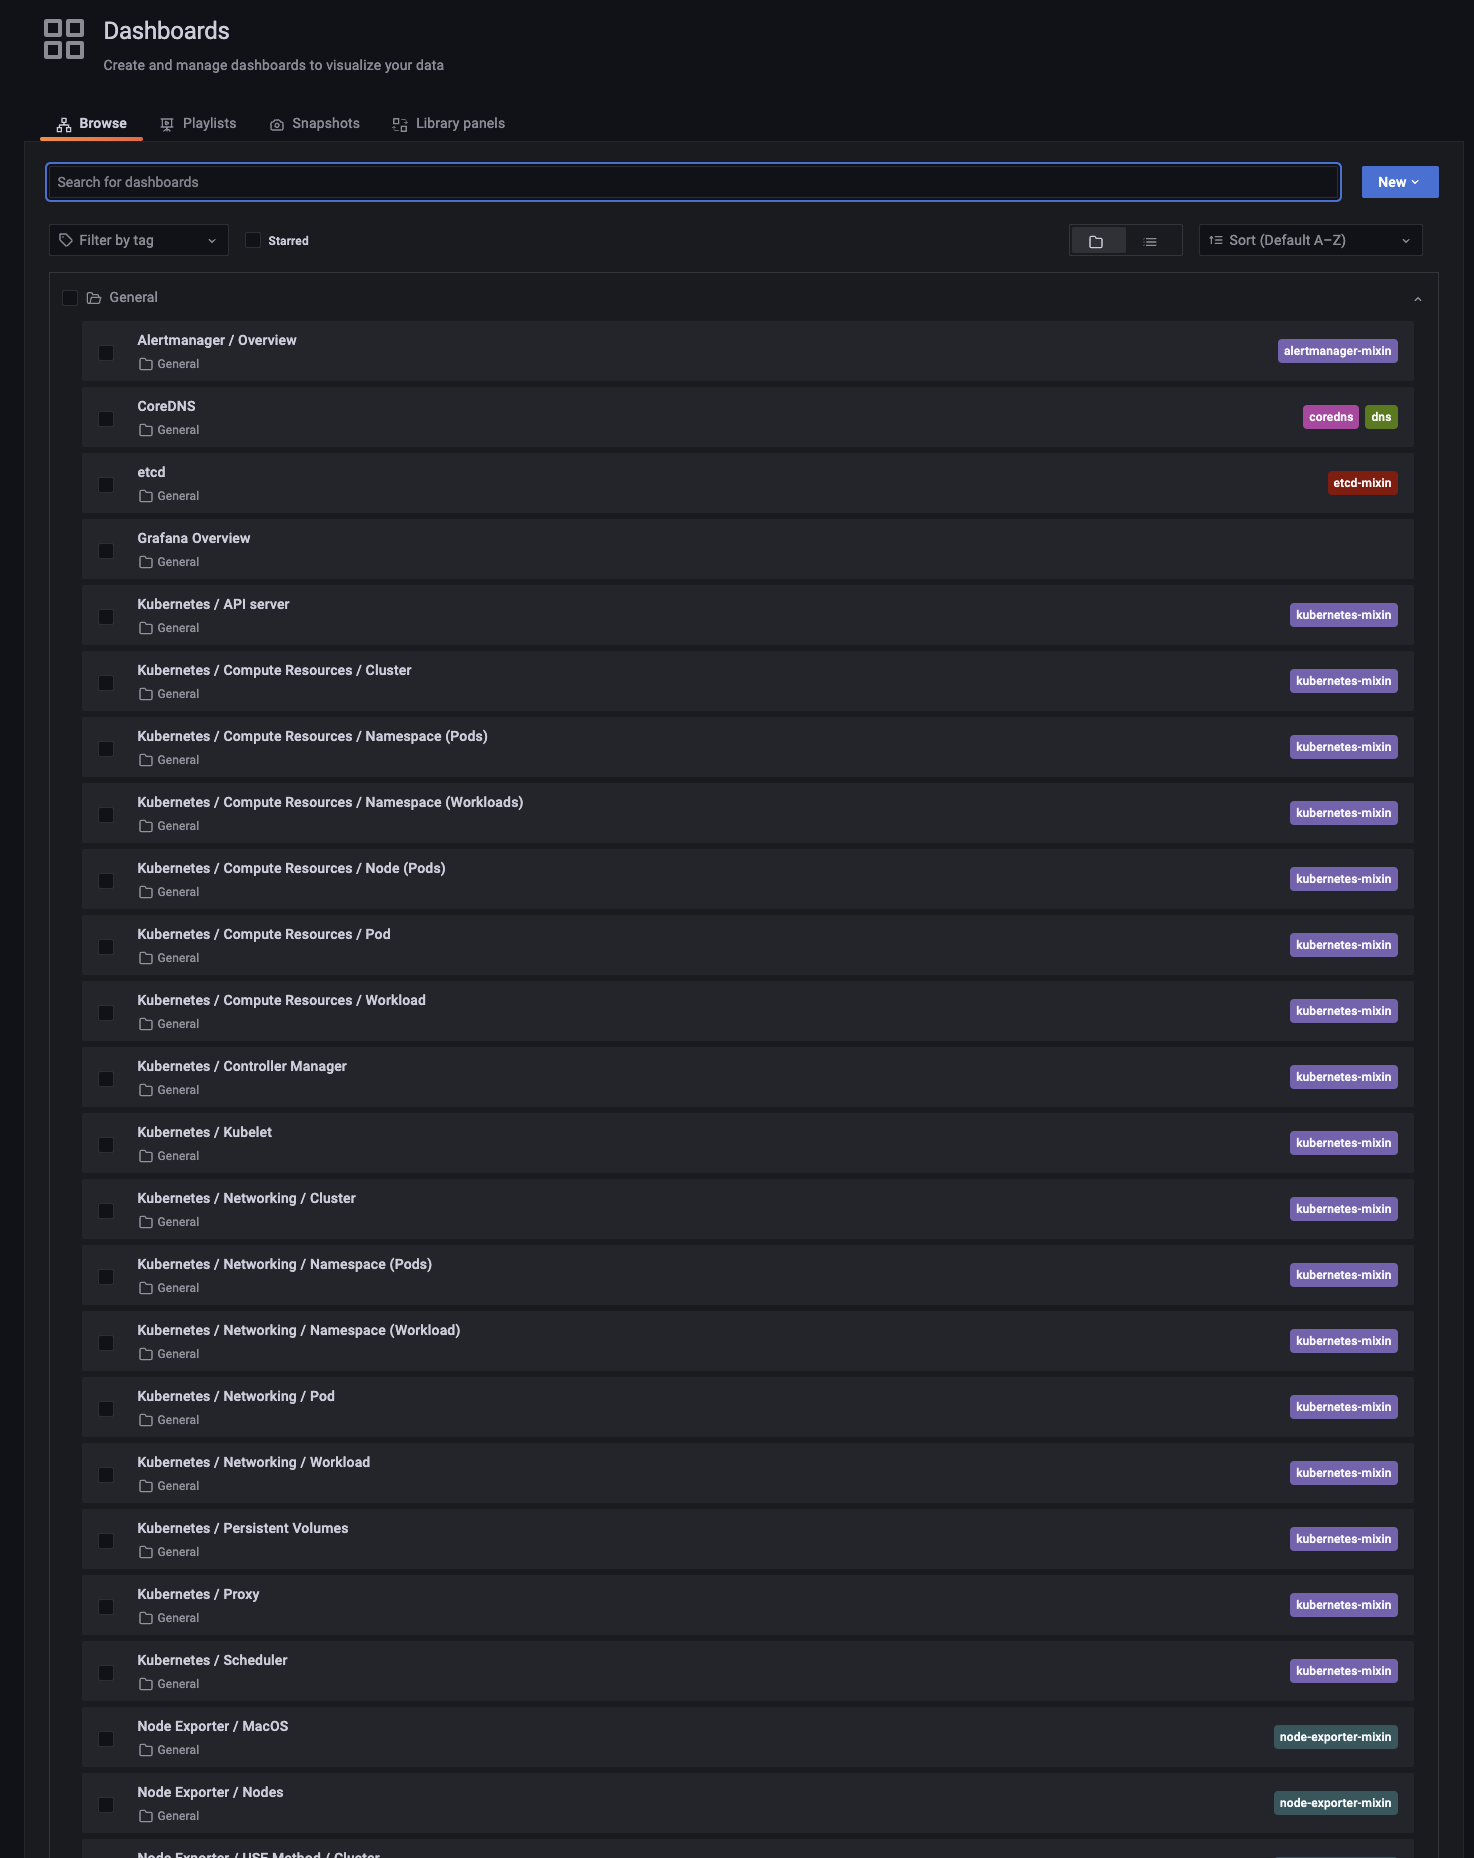Click the Dashboards grid icon in header
1474x1858 pixels.
click(x=64, y=39)
